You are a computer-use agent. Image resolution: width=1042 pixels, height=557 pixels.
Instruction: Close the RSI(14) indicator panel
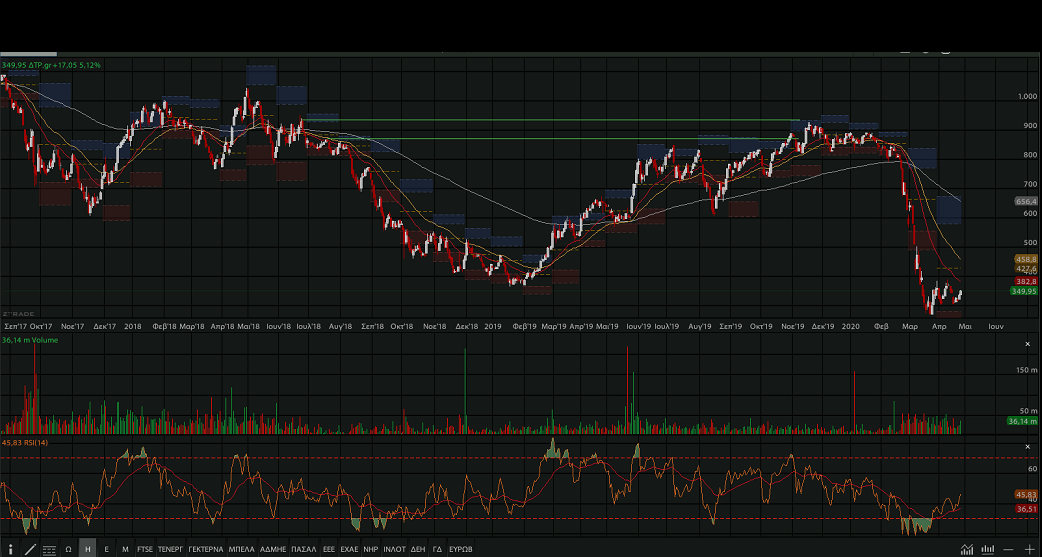point(1027,443)
